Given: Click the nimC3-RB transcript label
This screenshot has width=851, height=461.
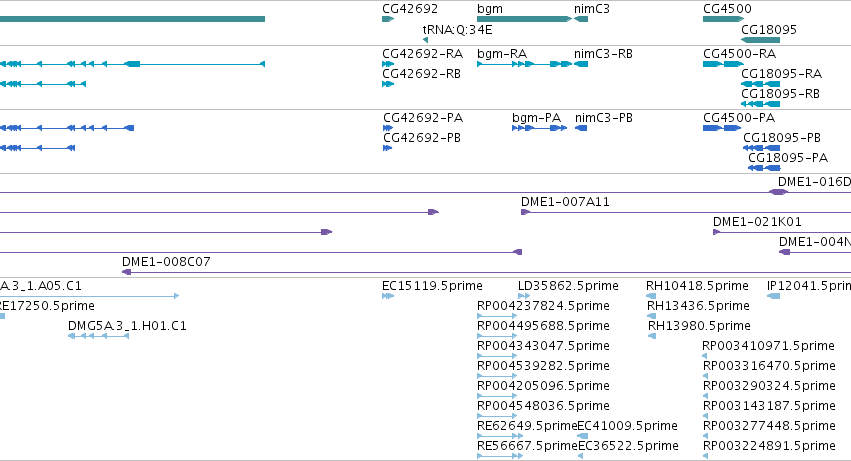Looking at the screenshot, I should (603, 54).
